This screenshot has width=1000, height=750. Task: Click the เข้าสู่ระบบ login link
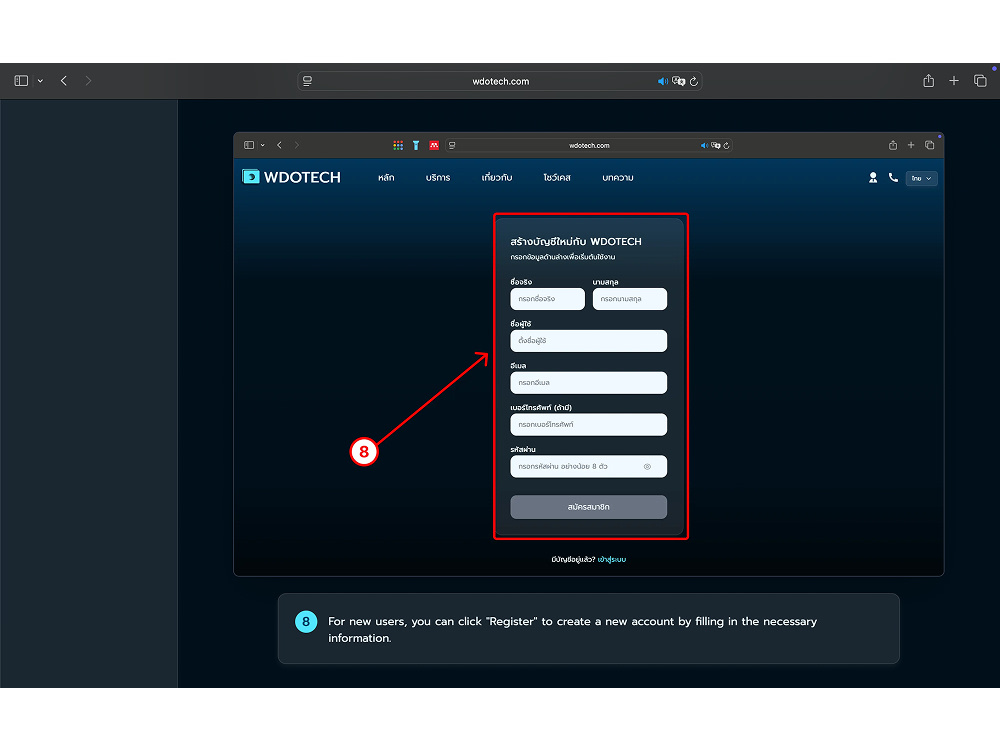[x=612, y=559]
